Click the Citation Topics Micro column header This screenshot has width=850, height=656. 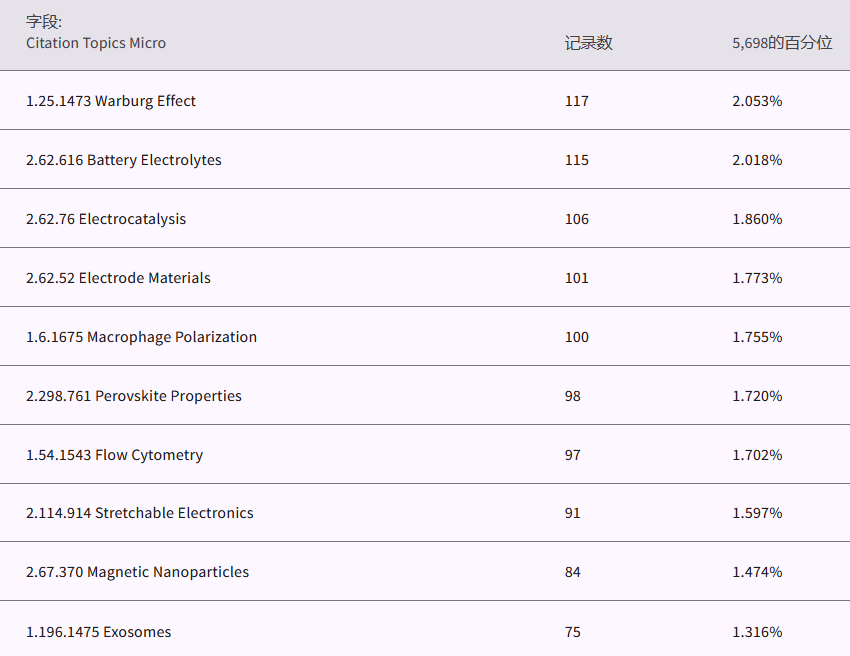(x=96, y=43)
